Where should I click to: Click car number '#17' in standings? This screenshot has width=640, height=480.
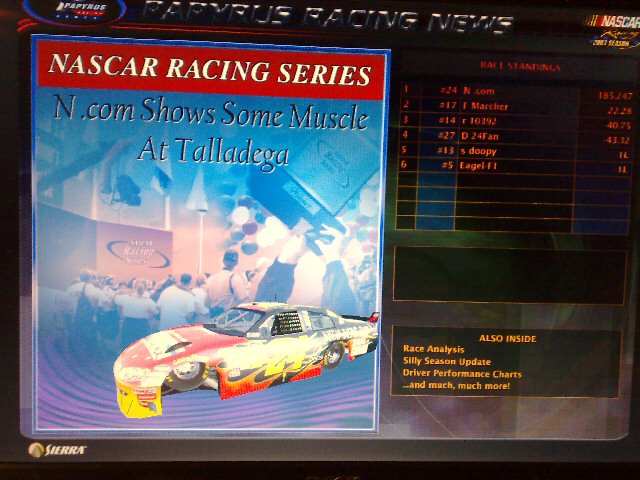(x=448, y=105)
